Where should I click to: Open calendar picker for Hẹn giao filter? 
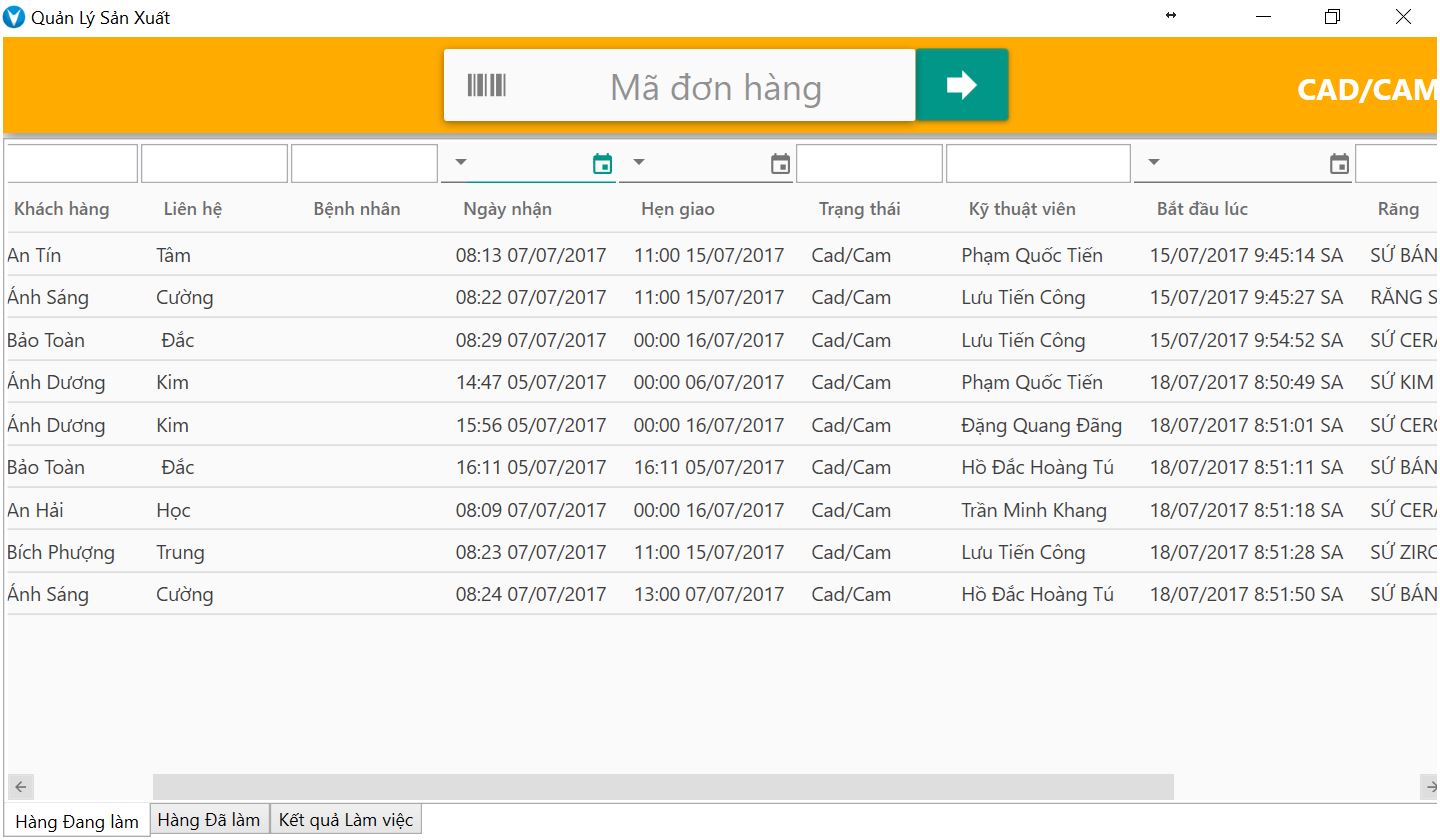coord(780,165)
